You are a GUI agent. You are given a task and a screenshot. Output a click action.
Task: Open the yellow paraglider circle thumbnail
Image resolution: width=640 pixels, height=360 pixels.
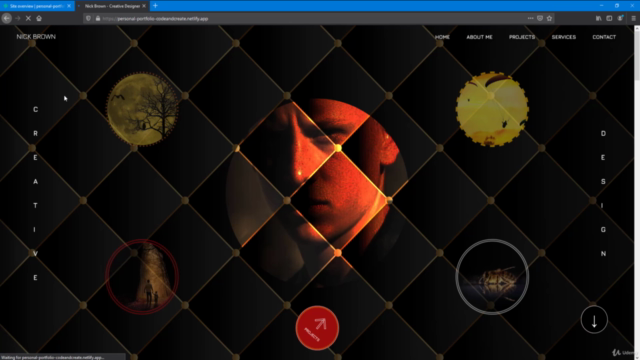coord(492,109)
